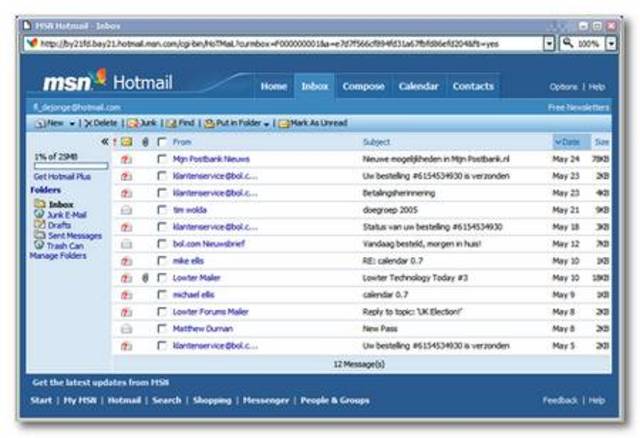Click the Trash Can folder icon
640x438 pixels.
pyautogui.click(x=39, y=245)
